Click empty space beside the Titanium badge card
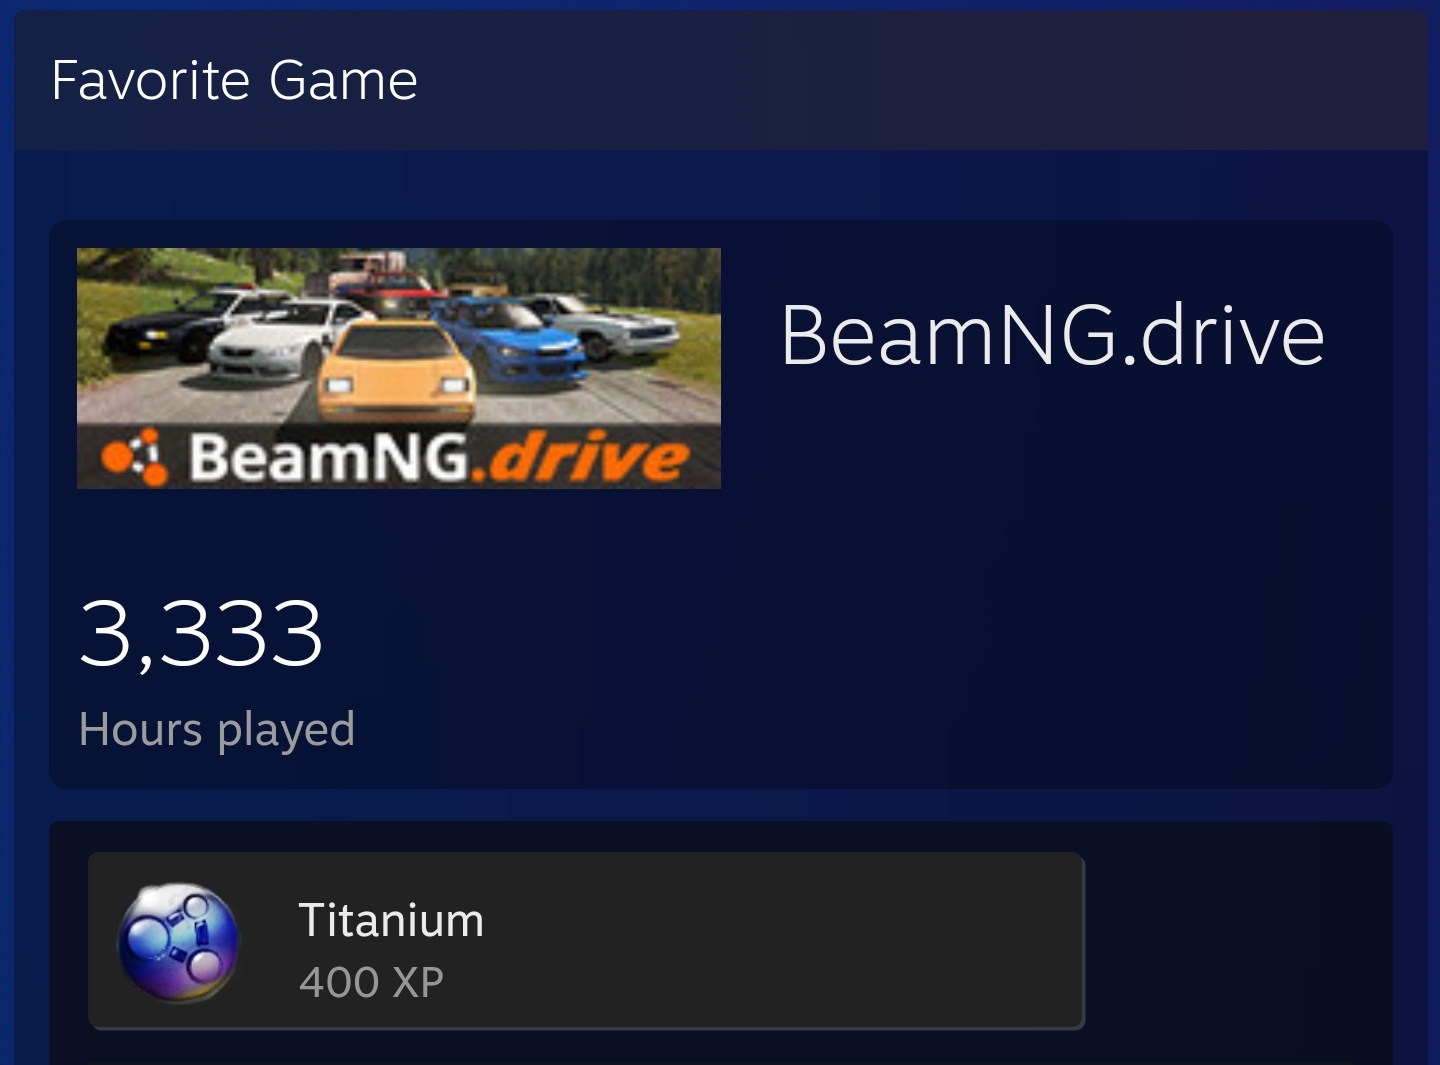This screenshot has height=1065, width=1440. (1238, 940)
